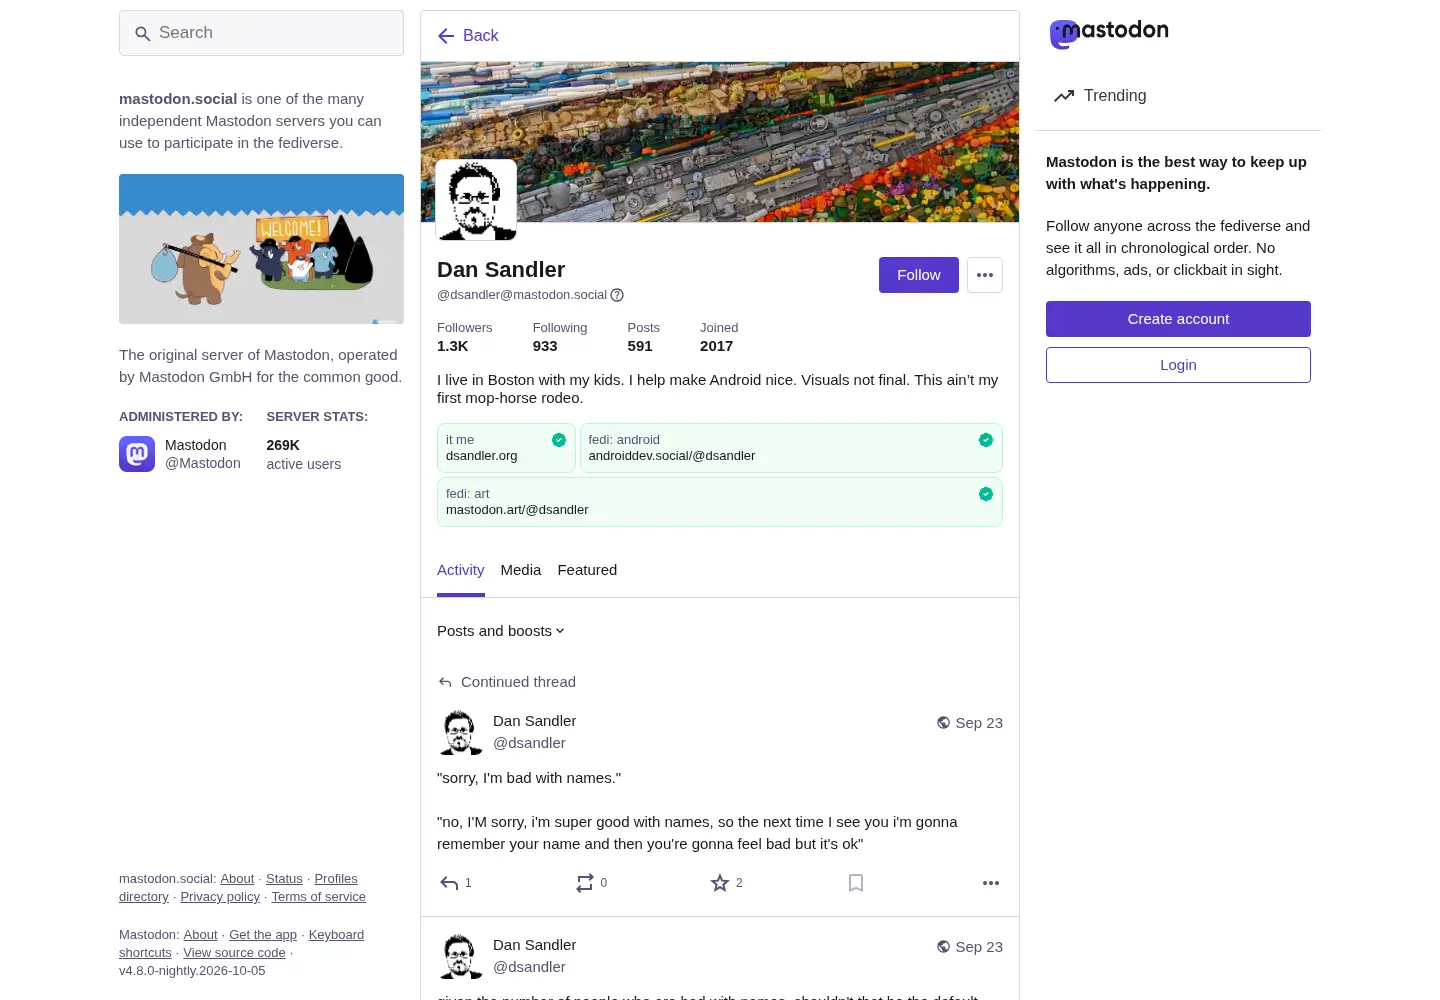Click the Mastodon admin account avatar
1440x1000 pixels.
coord(137,454)
